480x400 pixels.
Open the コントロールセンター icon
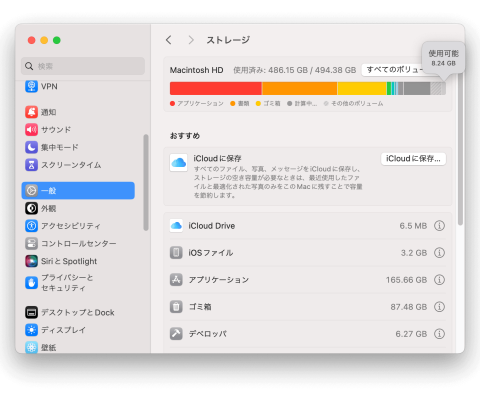click(x=31, y=244)
